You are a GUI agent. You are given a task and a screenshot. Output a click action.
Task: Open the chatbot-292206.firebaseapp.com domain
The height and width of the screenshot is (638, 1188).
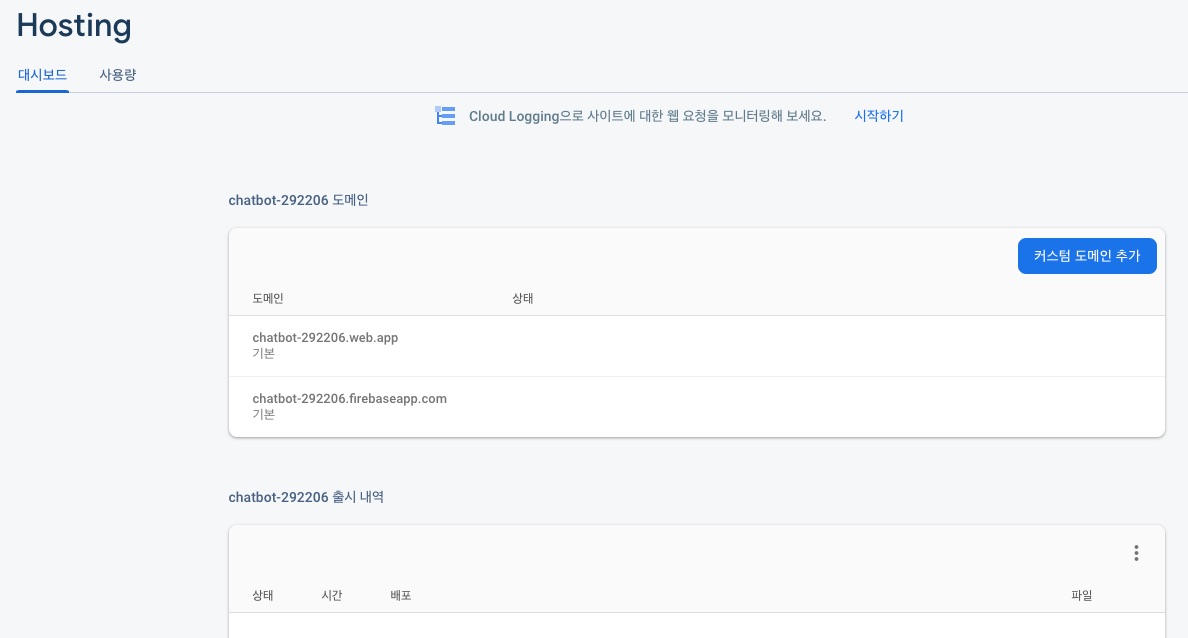(349, 399)
